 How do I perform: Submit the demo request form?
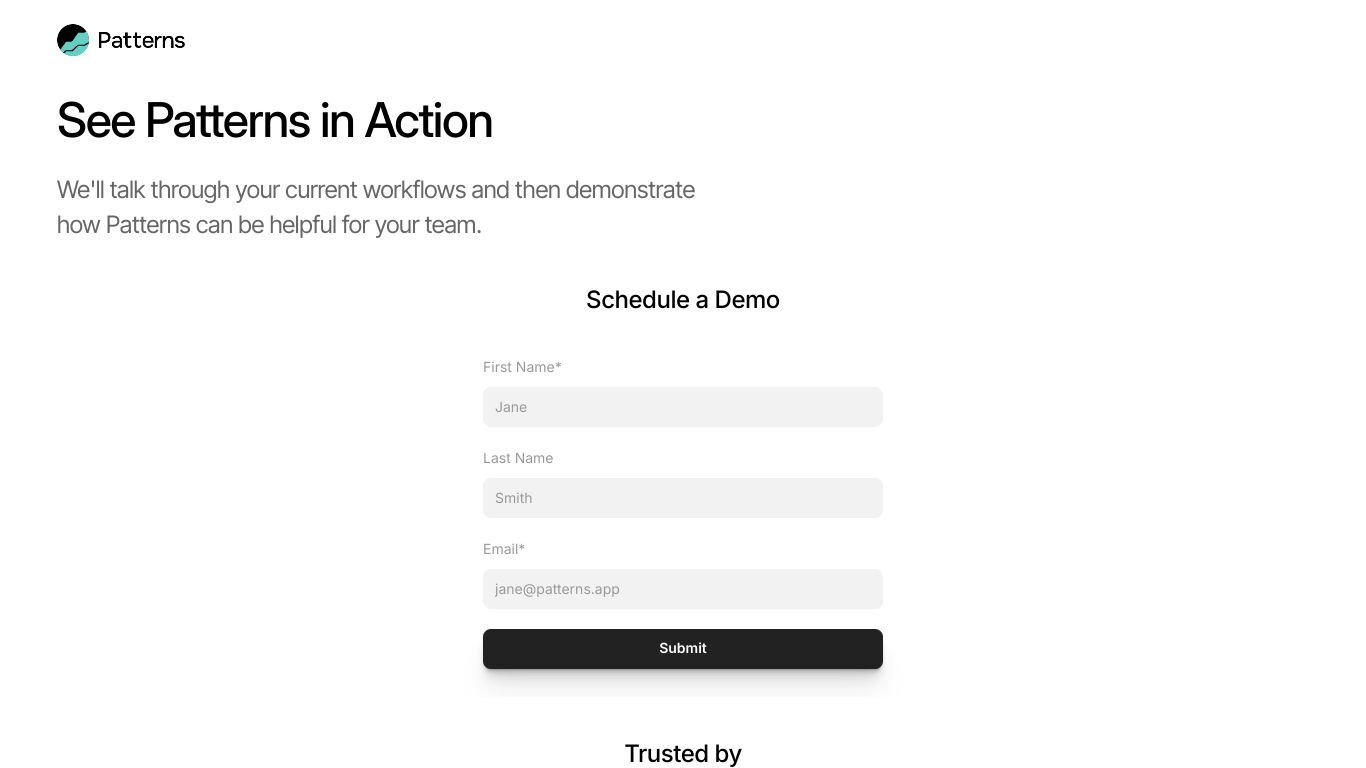pyautogui.click(x=683, y=649)
